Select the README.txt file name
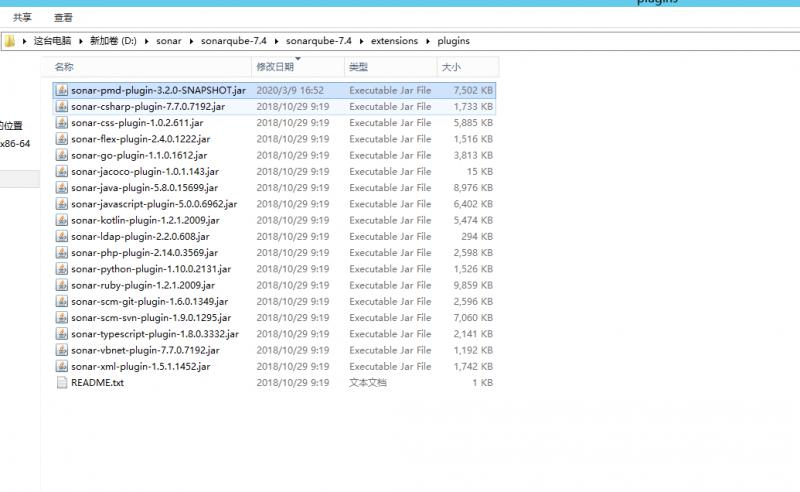 point(97,383)
